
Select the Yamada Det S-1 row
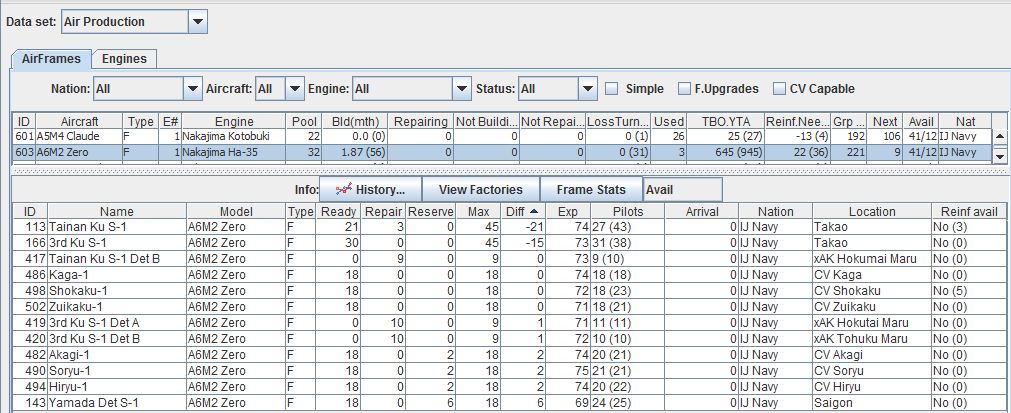[509, 403]
